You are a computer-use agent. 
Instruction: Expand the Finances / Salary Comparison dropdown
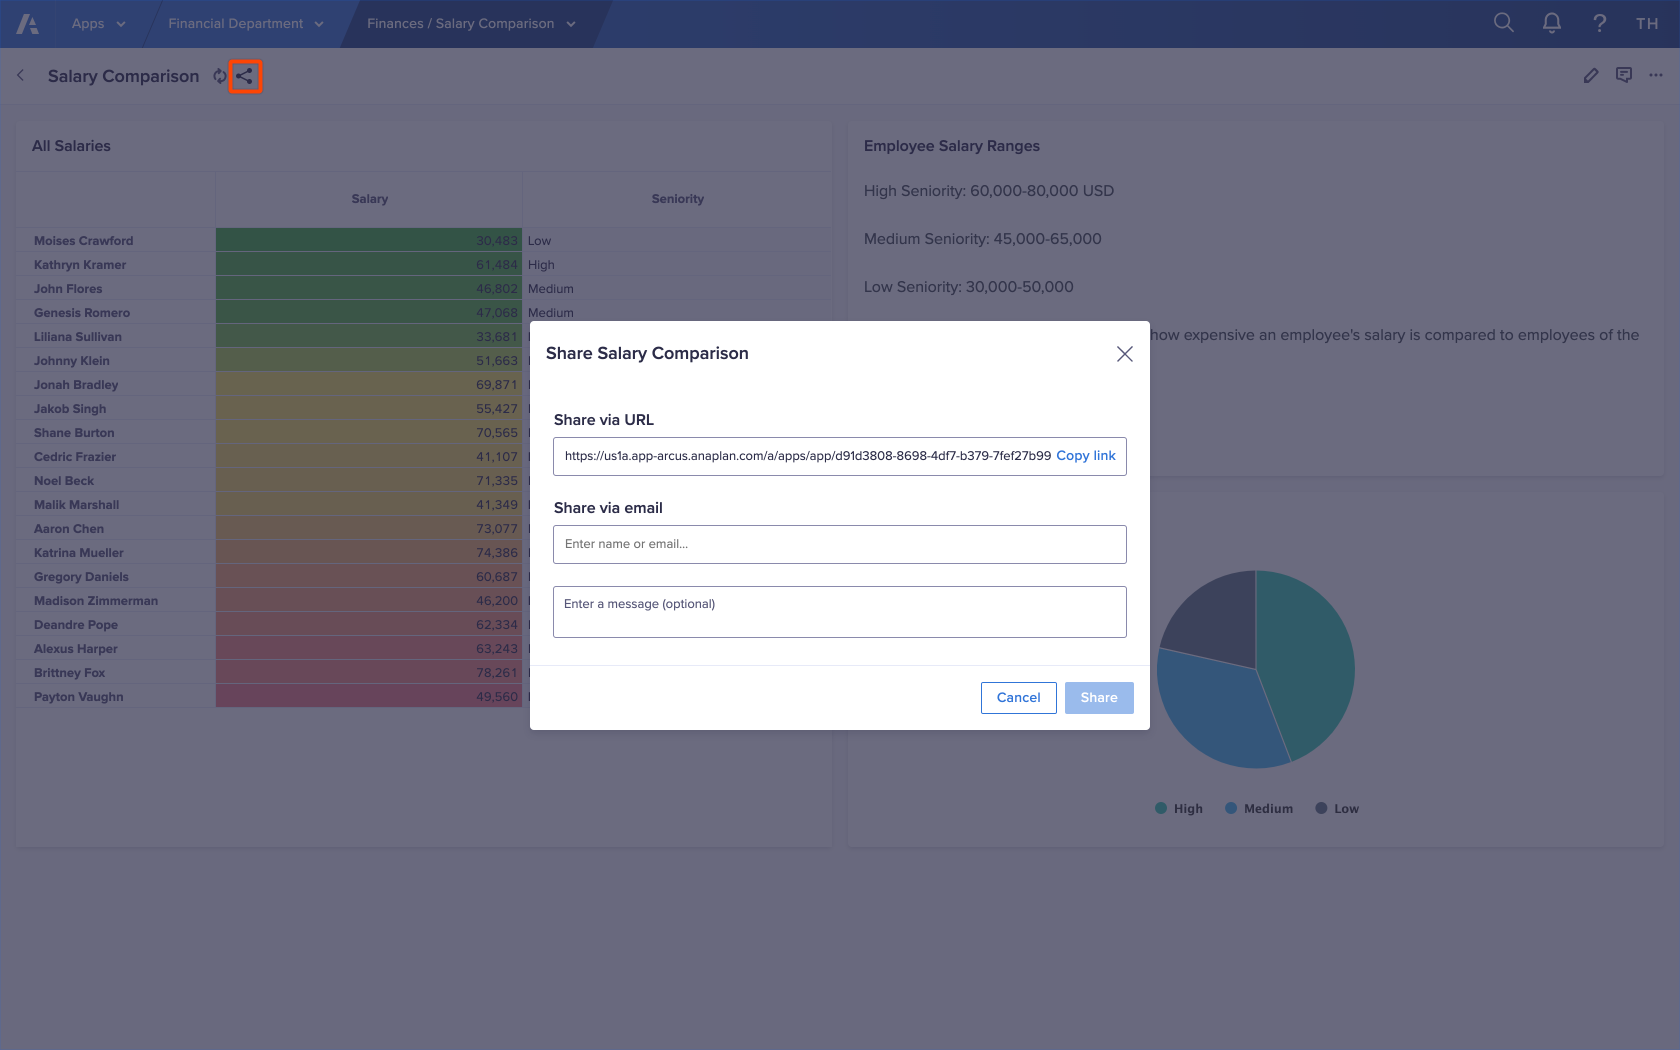point(472,24)
